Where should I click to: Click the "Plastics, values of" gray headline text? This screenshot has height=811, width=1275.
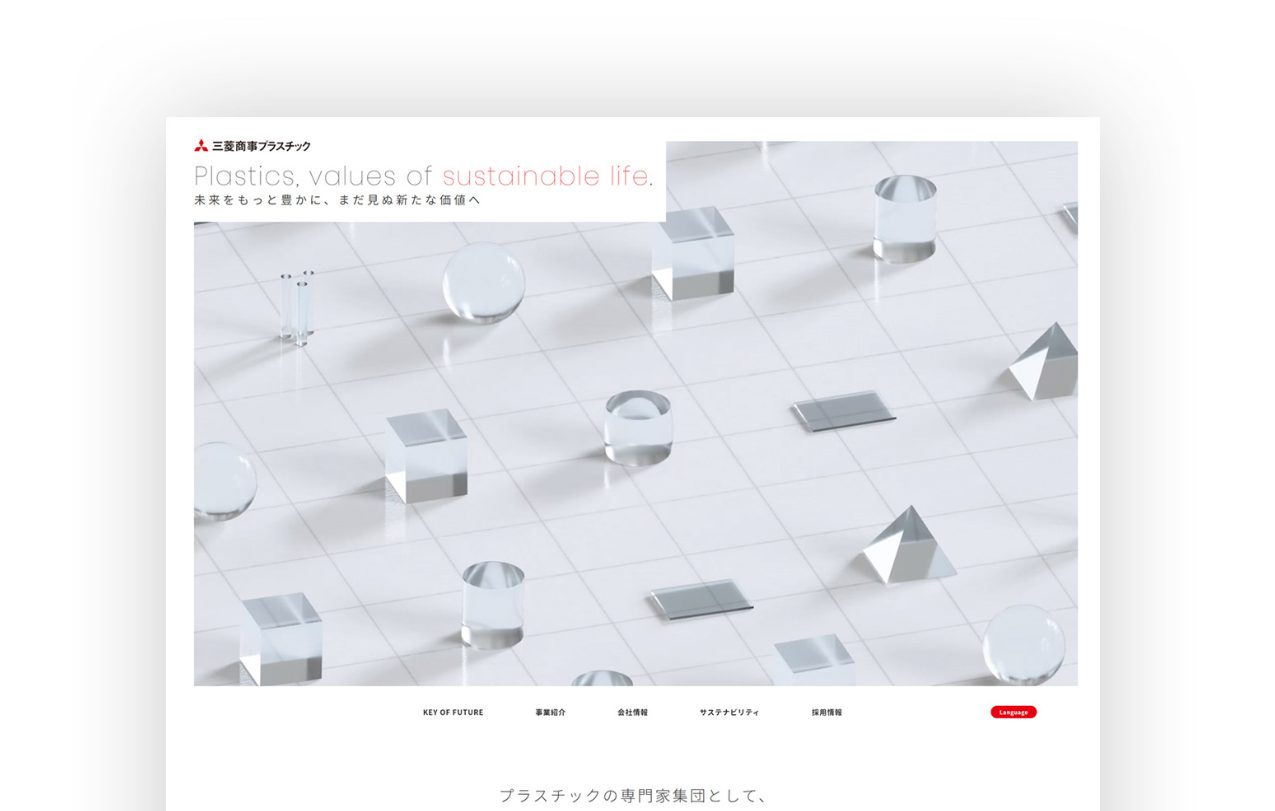tap(313, 177)
